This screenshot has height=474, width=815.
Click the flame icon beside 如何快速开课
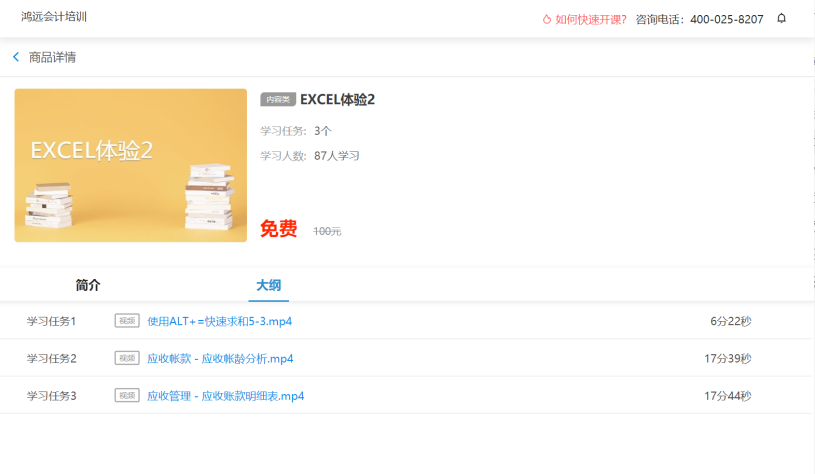(547, 20)
